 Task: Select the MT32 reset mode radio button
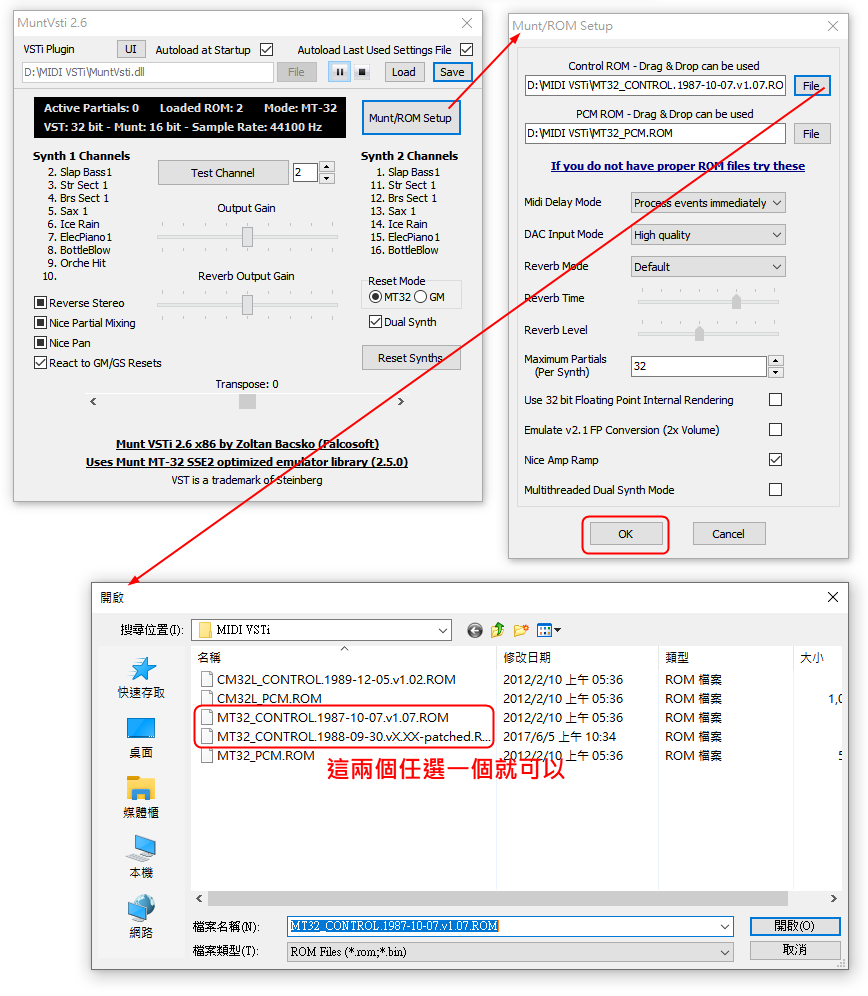[376, 297]
